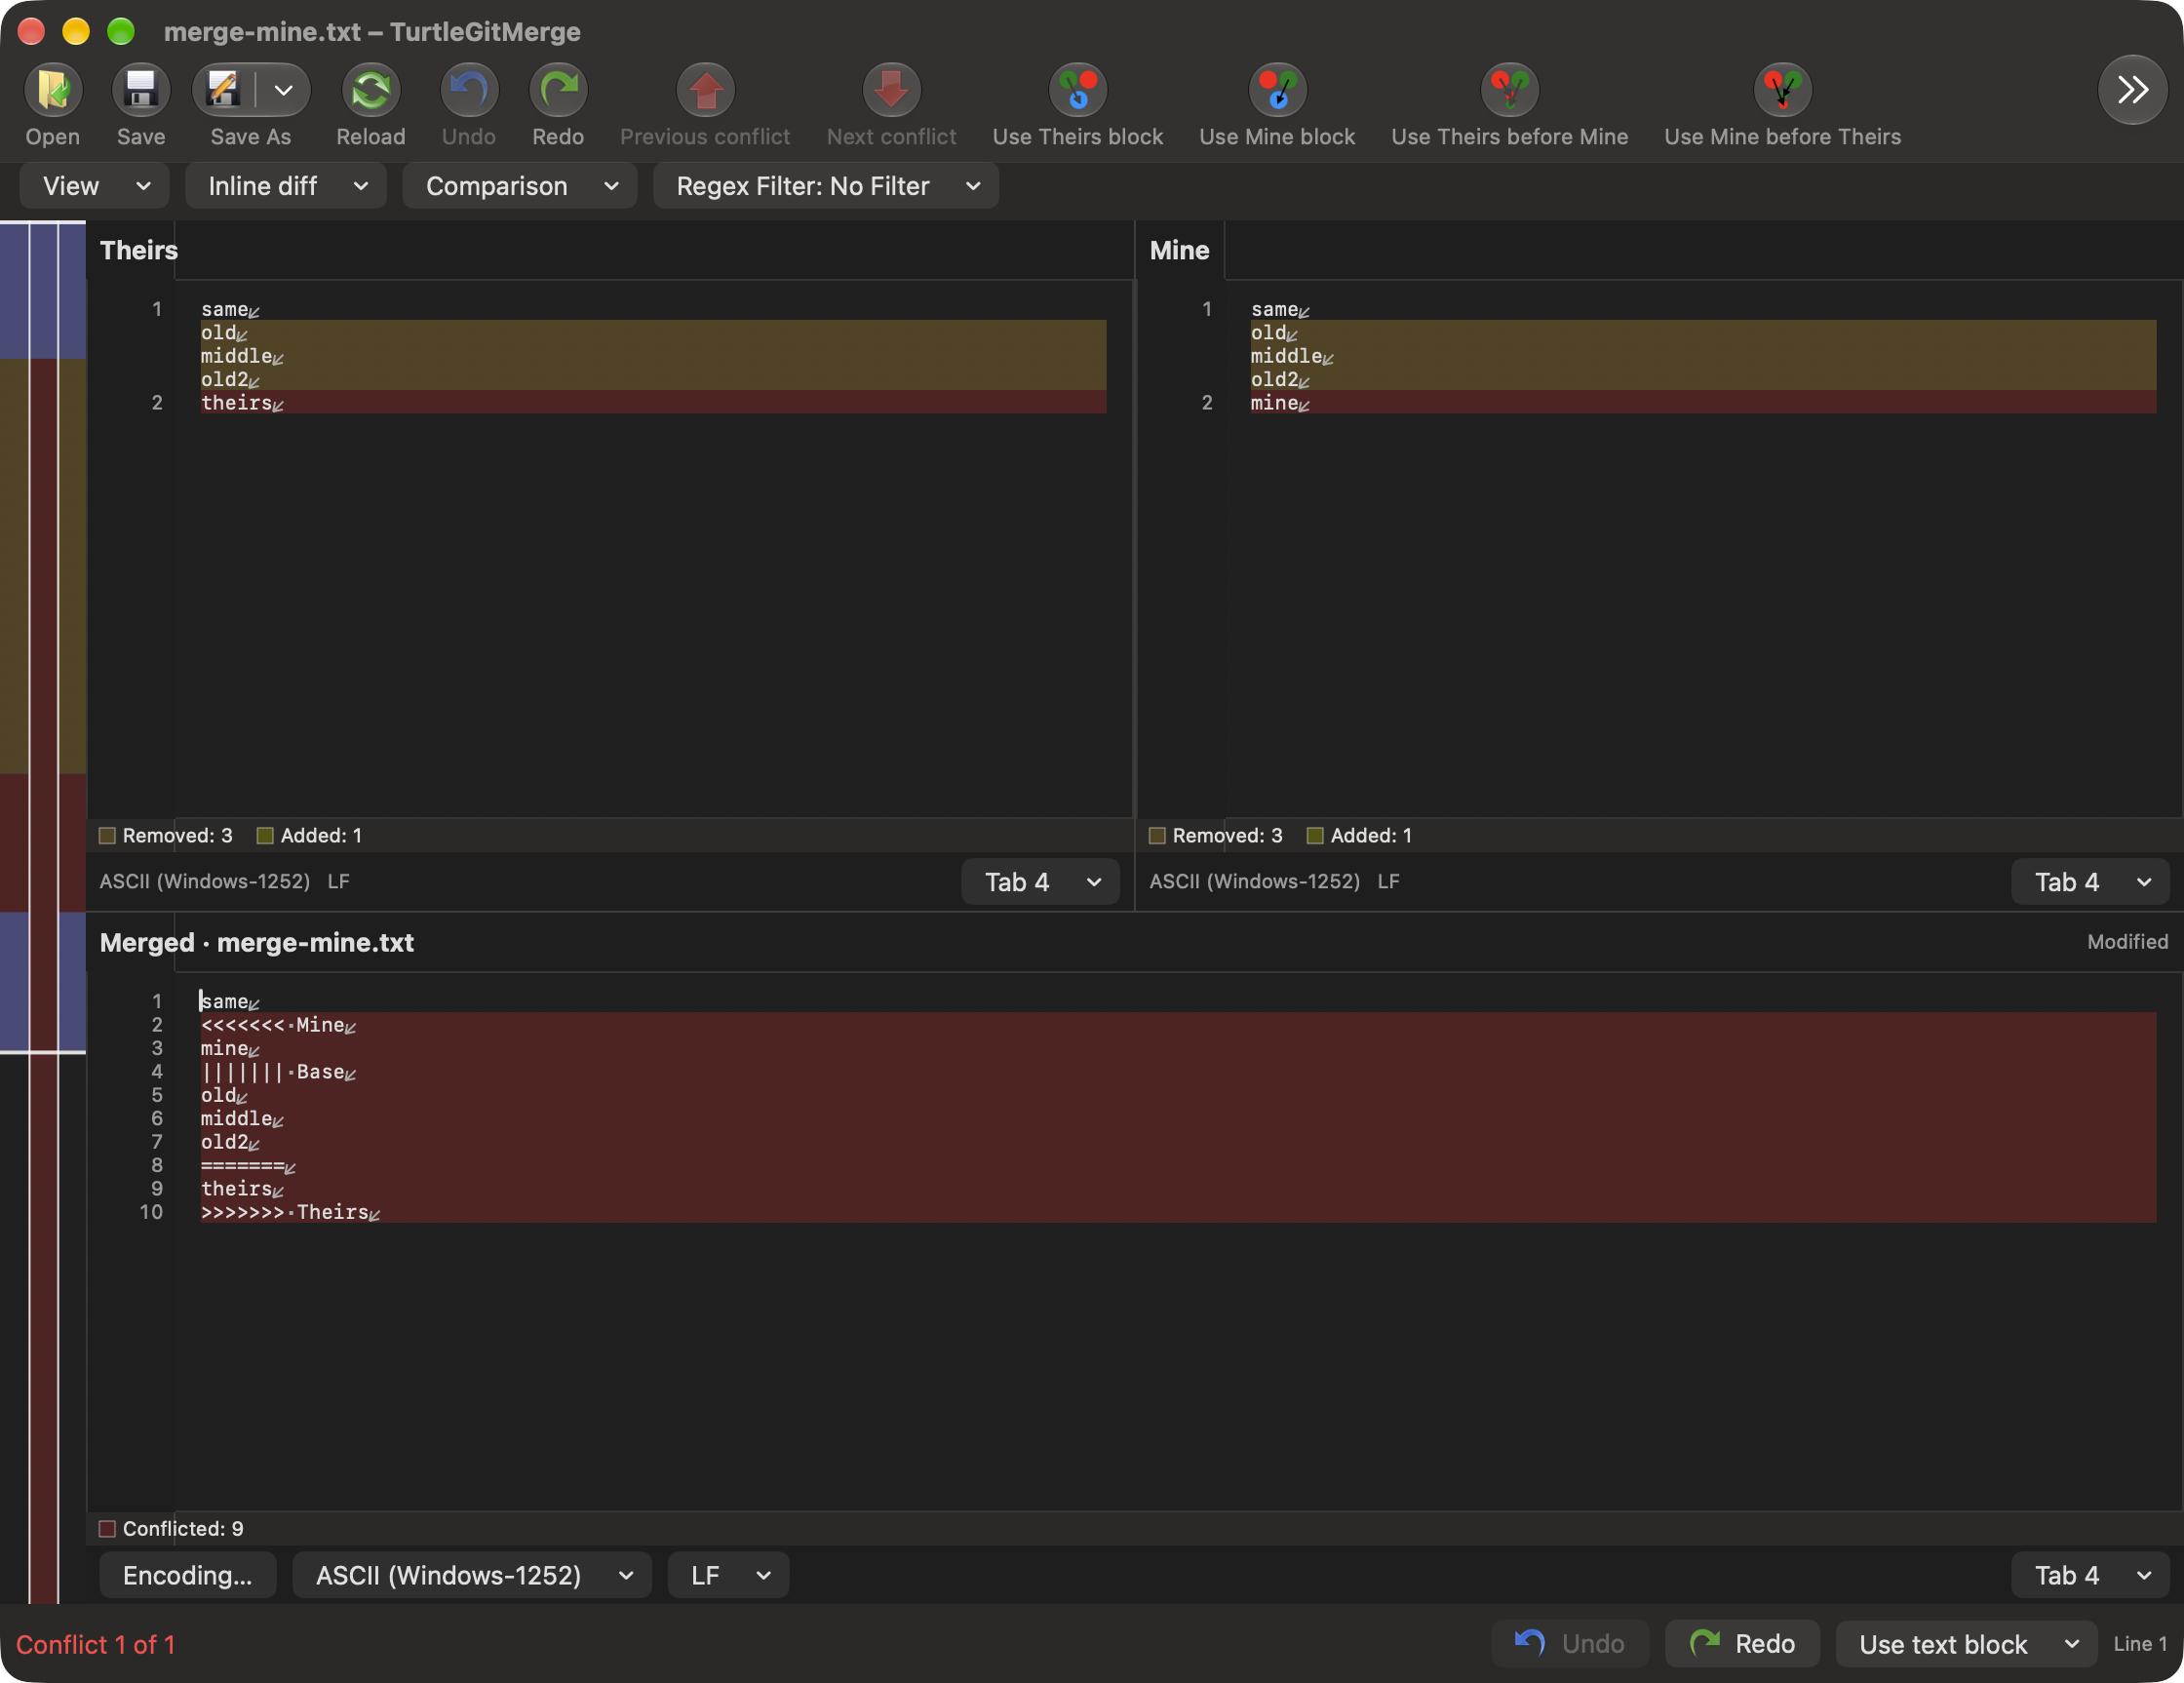This screenshot has width=2184, height=1683.
Task: Go to Next conflict arrow icon
Action: [x=891, y=90]
